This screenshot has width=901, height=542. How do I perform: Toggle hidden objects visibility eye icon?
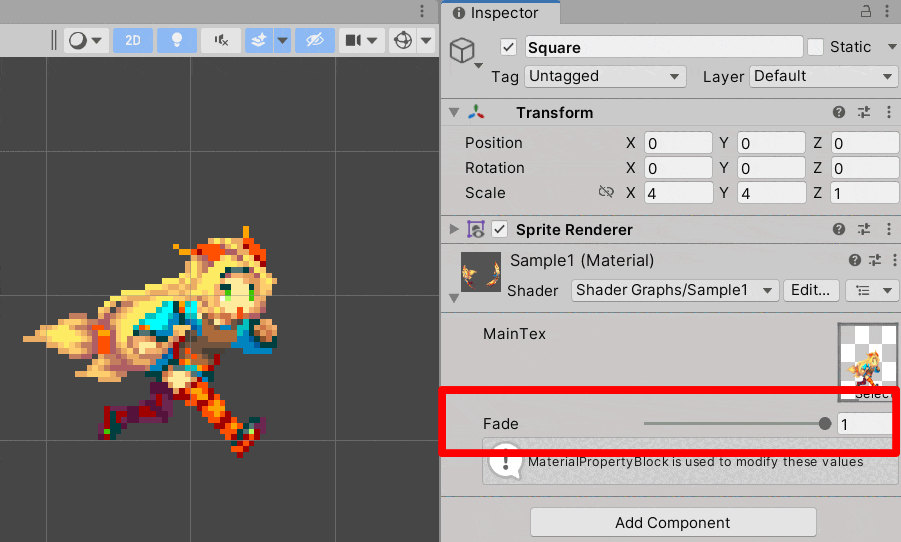[315, 40]
